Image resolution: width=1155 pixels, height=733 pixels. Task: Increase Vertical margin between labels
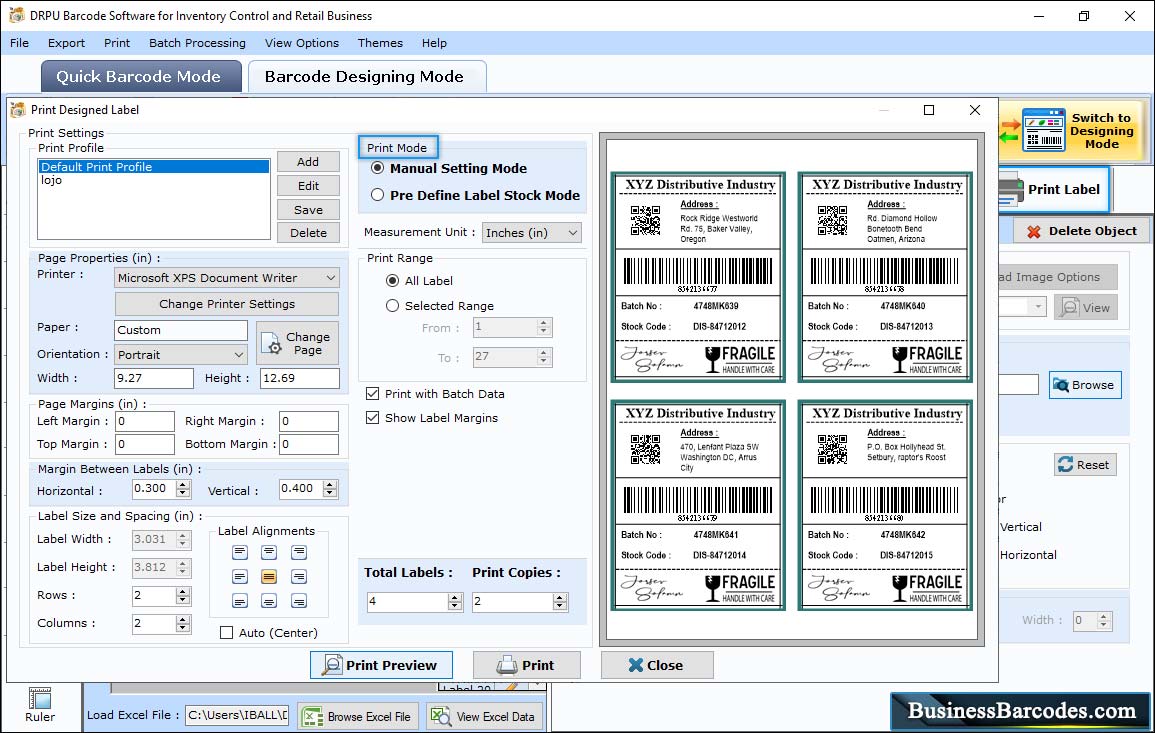point(330,485)
